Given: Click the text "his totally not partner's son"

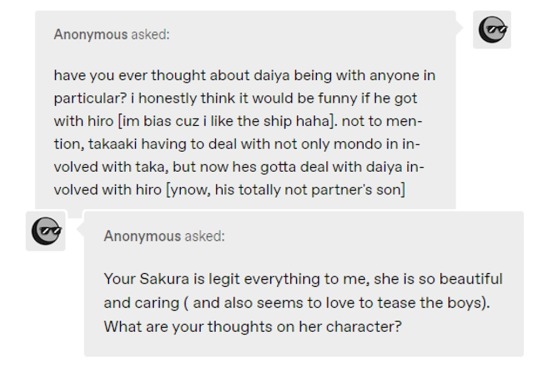Looking at the screenshot, I should pos(310,190).
